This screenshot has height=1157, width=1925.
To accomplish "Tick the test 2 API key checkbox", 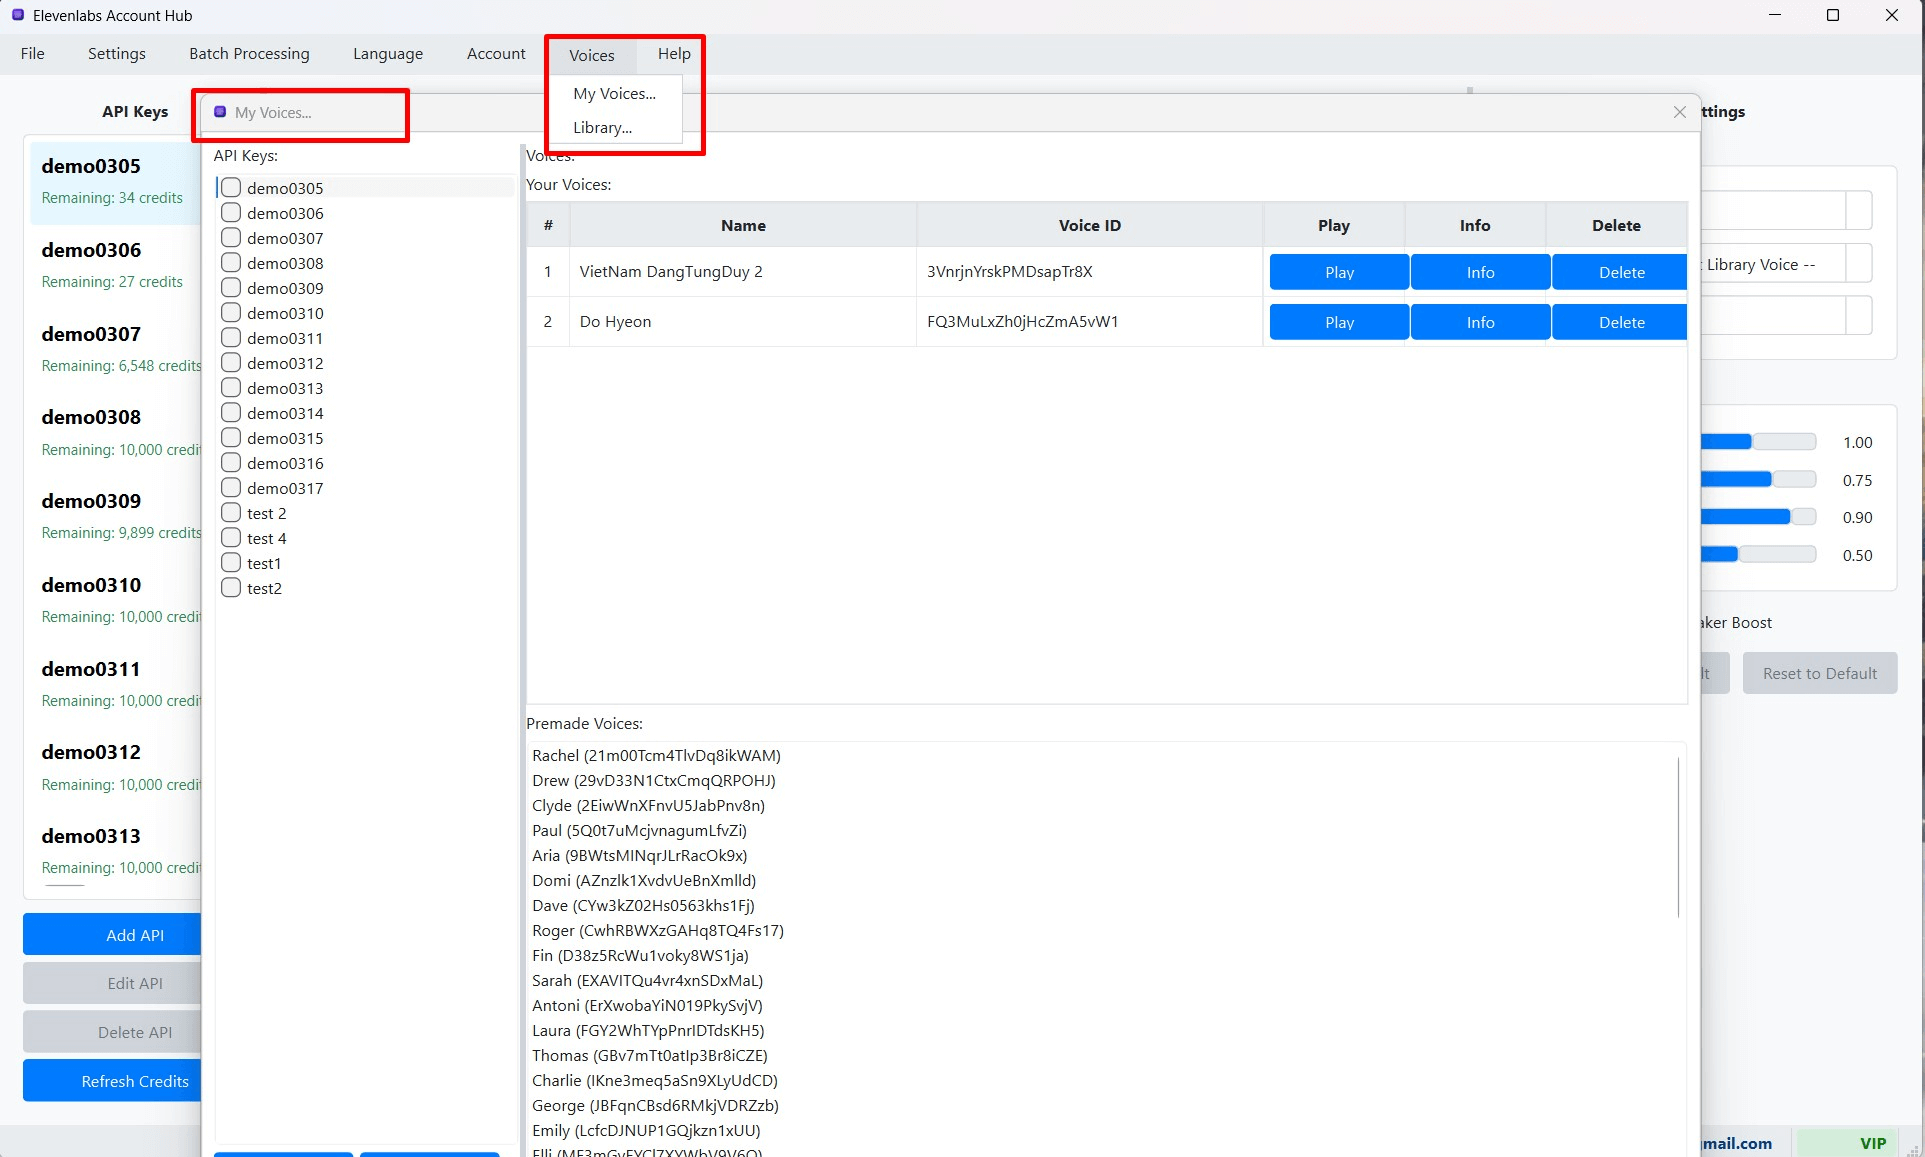I will [231, 513].
